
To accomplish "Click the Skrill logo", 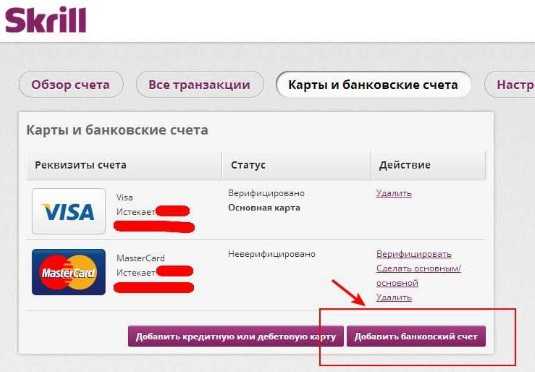I will [46, 20].
